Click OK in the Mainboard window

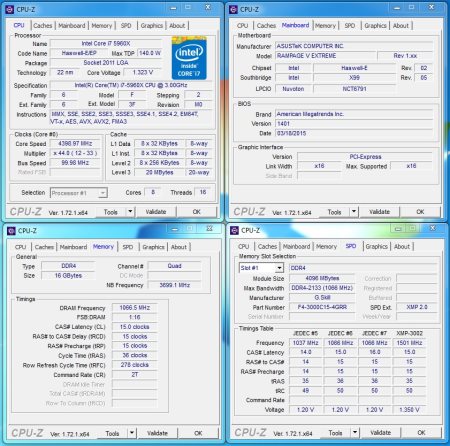tap(420, 212)
